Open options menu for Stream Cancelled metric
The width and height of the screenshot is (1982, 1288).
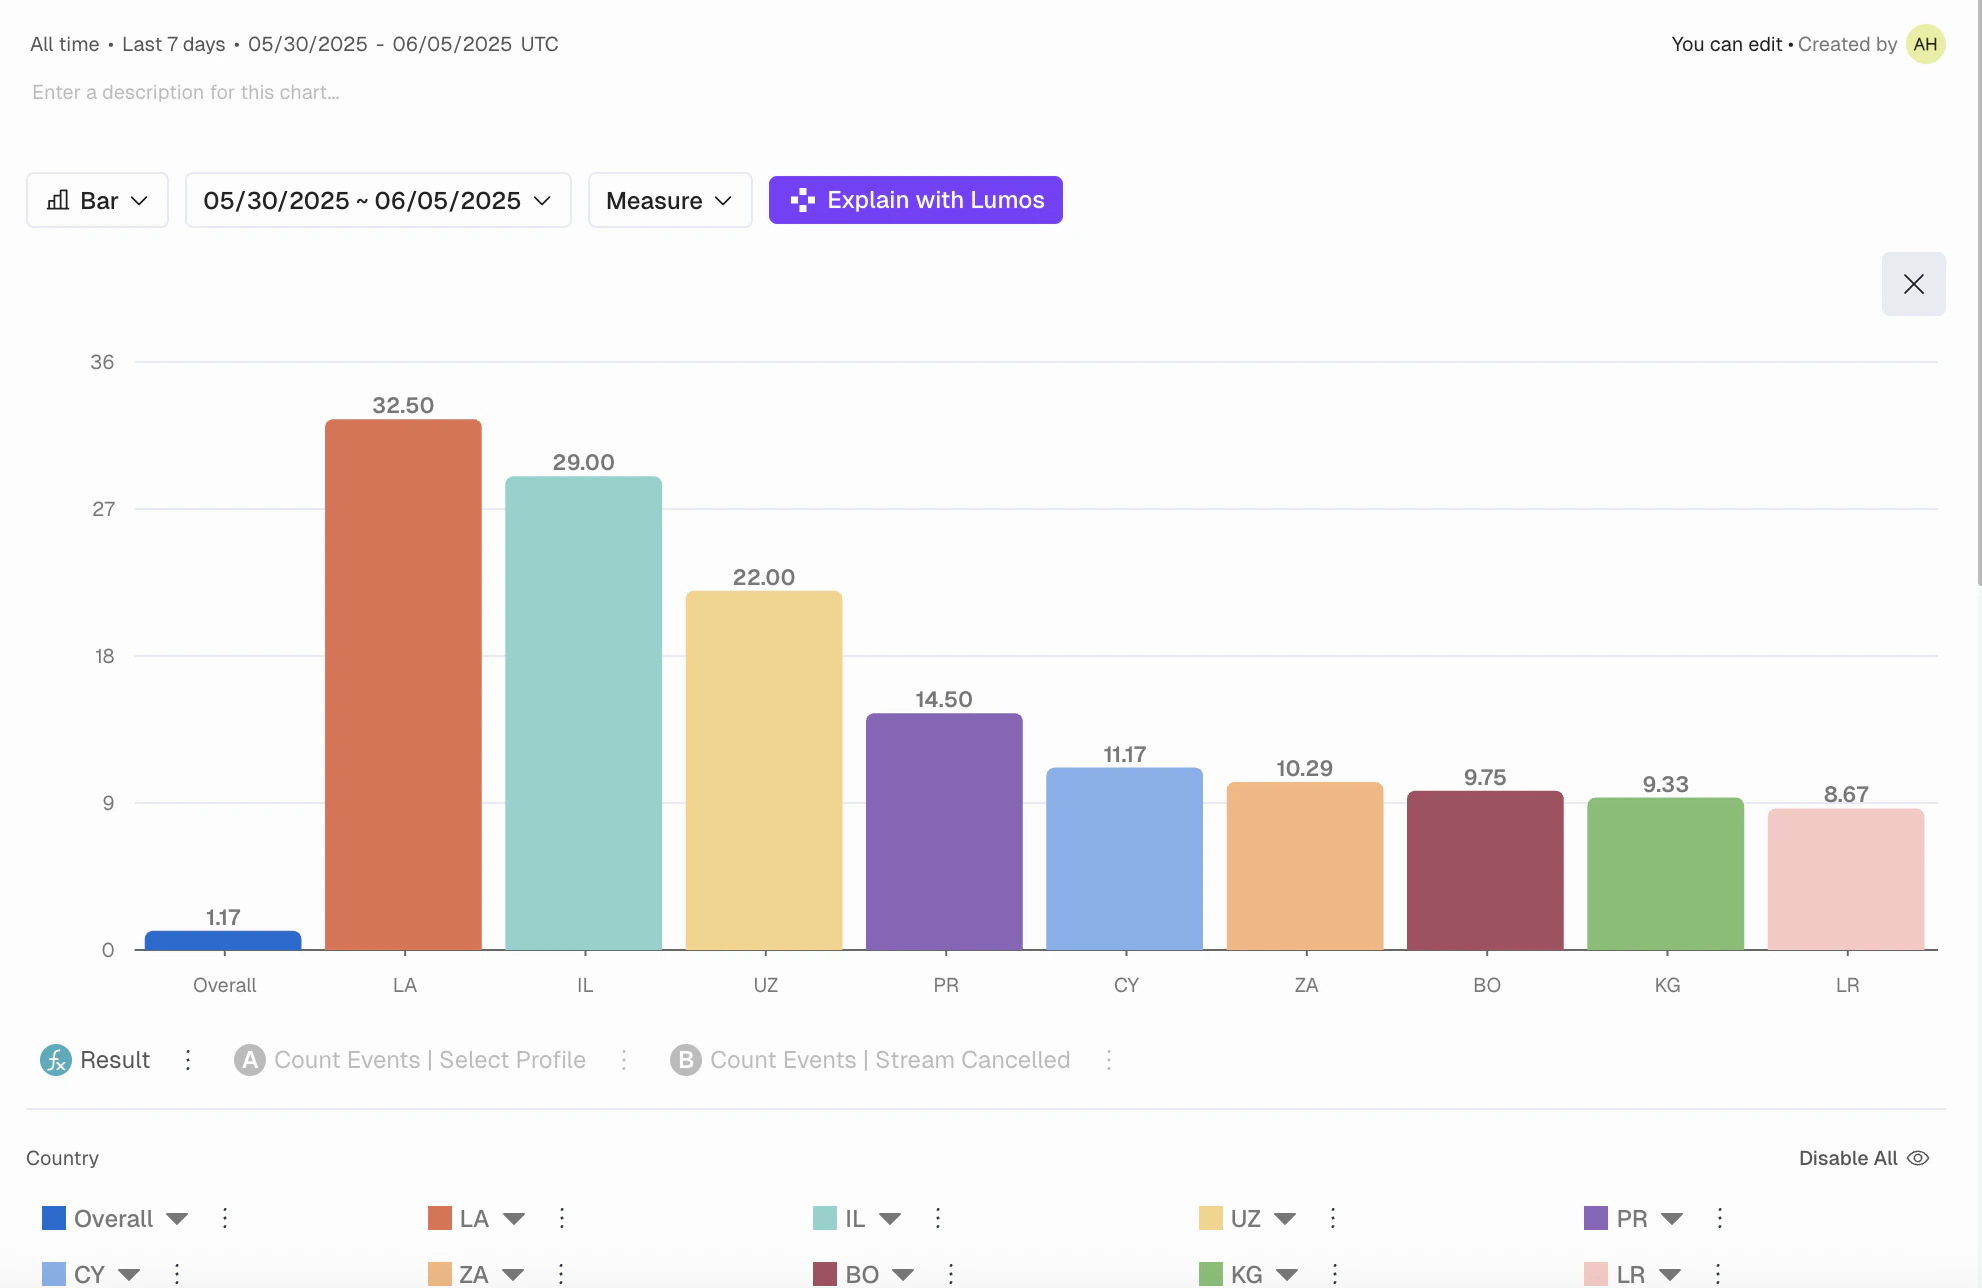coord(1109,1060)
